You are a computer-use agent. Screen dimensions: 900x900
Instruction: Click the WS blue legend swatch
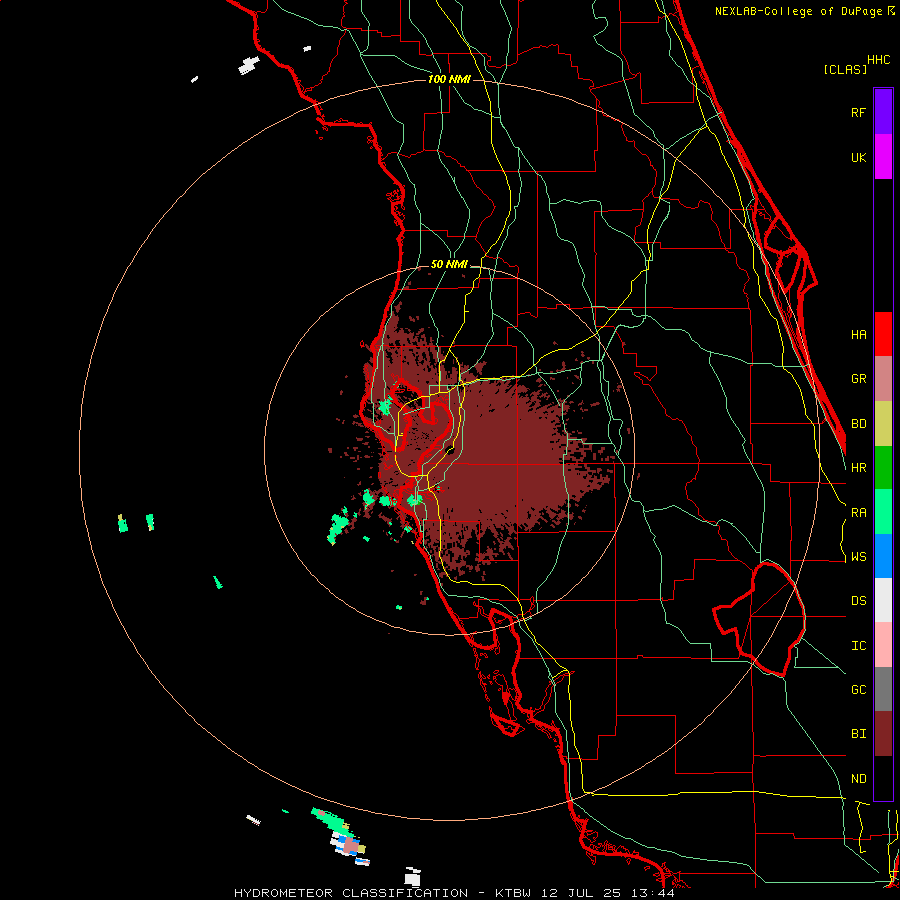[x=883, y=556]
